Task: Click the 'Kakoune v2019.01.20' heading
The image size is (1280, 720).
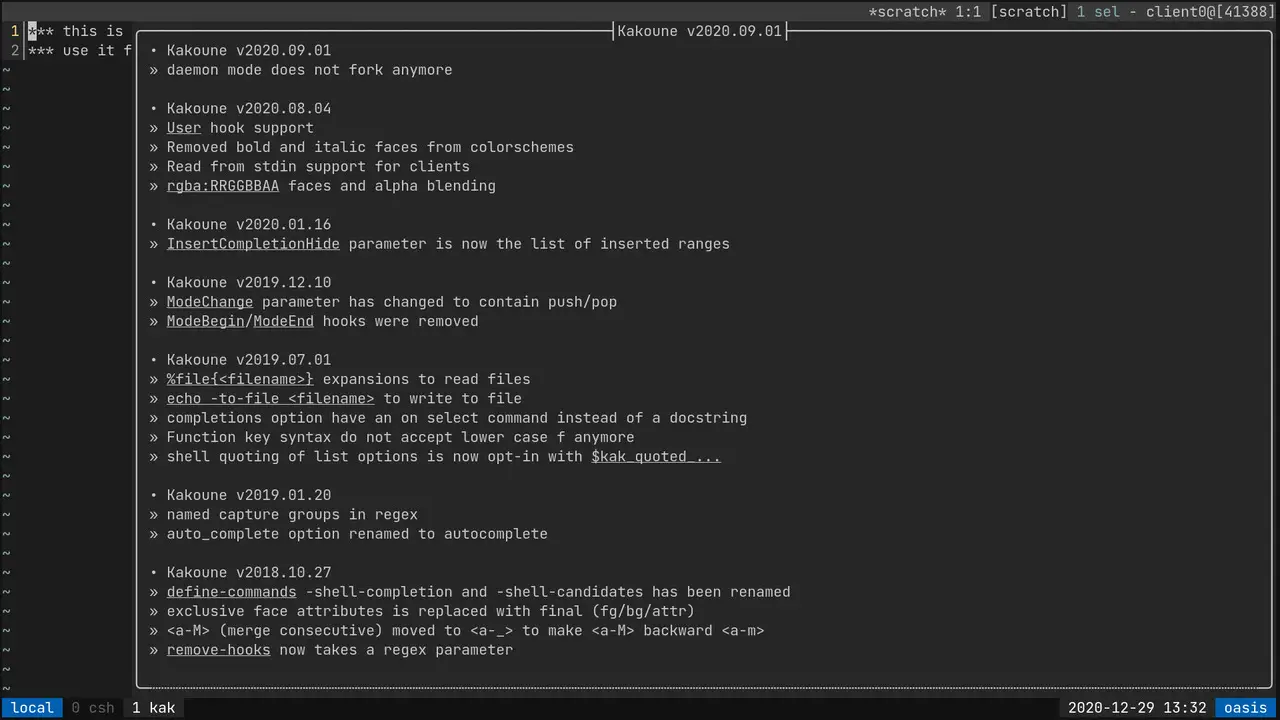Action: [249, 495]
